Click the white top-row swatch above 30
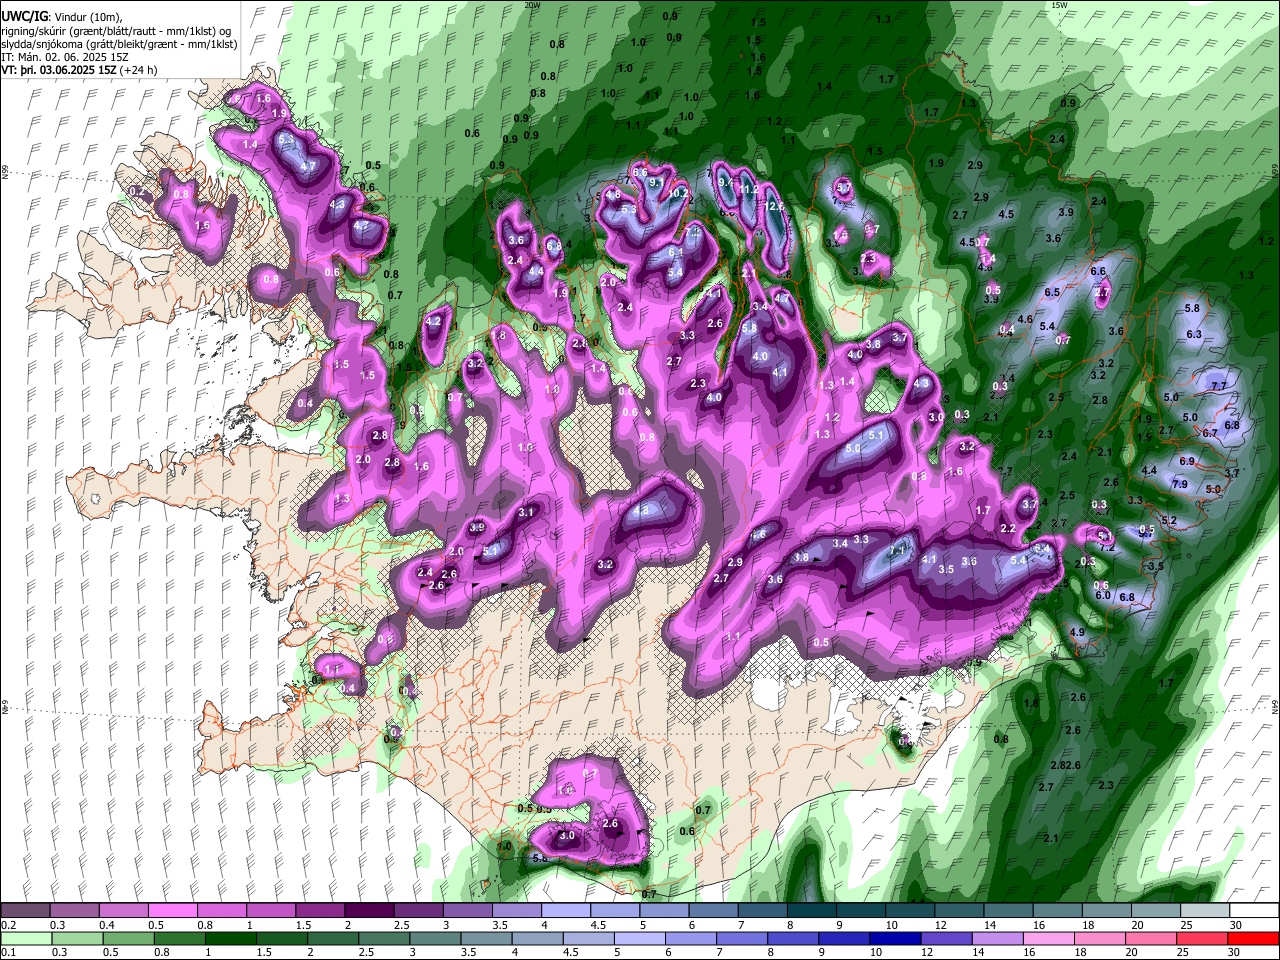 click(x=1253, y=911)
